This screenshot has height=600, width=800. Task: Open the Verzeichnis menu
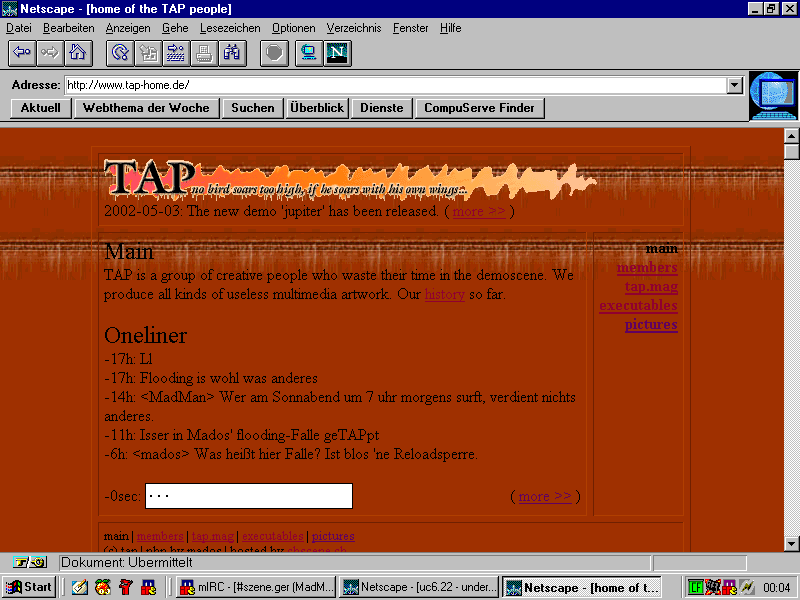point(355,28)
